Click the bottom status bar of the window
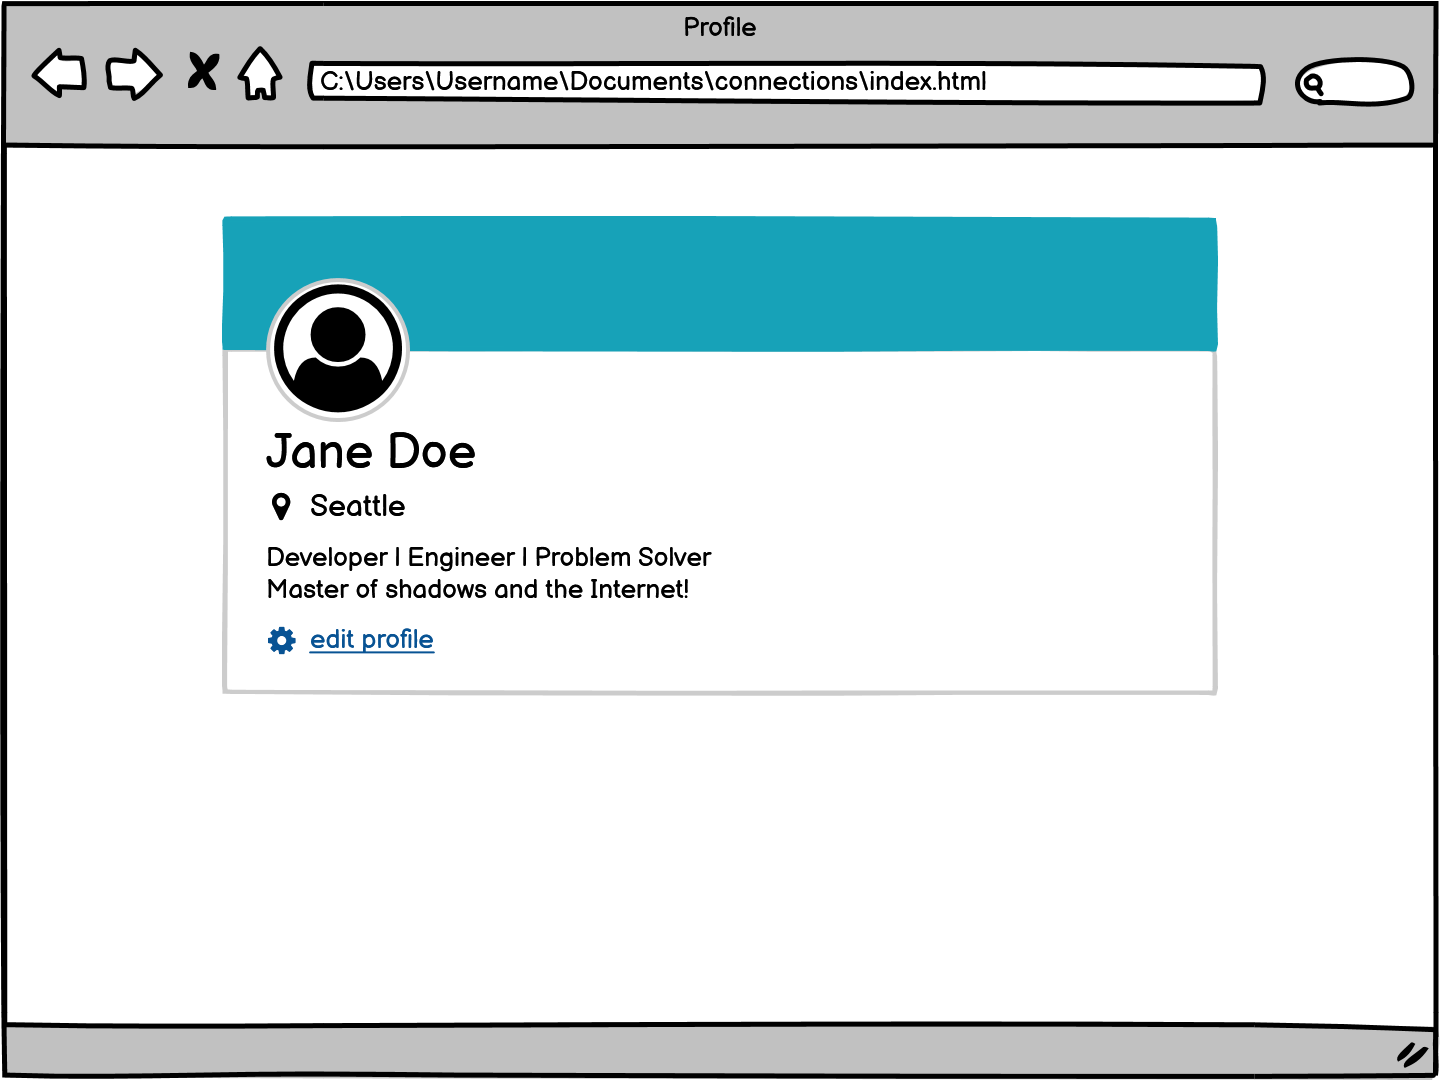This screenshot has width=1440, height=1080. pyautogui.click(x=700, y=1050)
